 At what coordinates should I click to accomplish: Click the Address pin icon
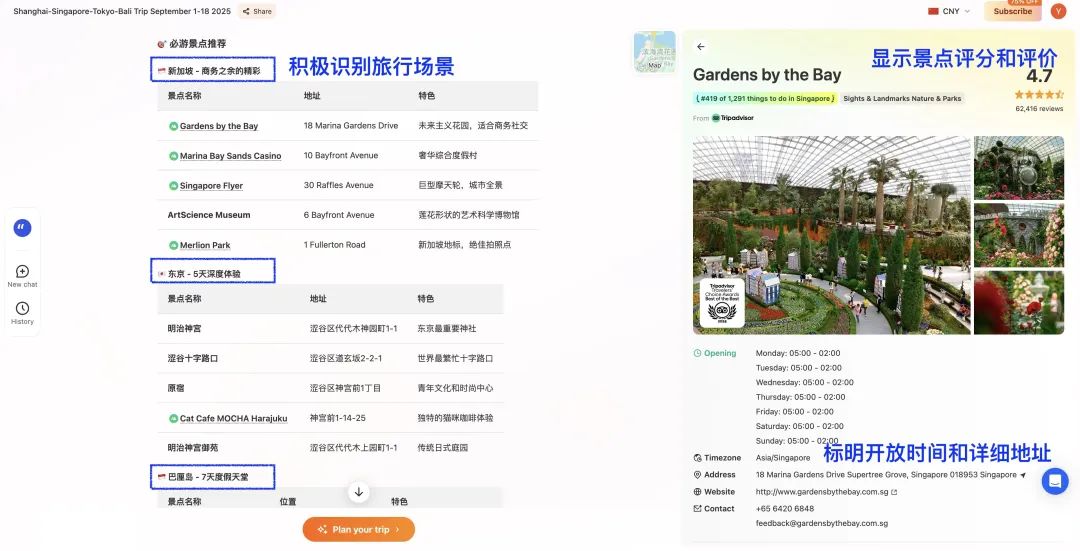[697, 475]
